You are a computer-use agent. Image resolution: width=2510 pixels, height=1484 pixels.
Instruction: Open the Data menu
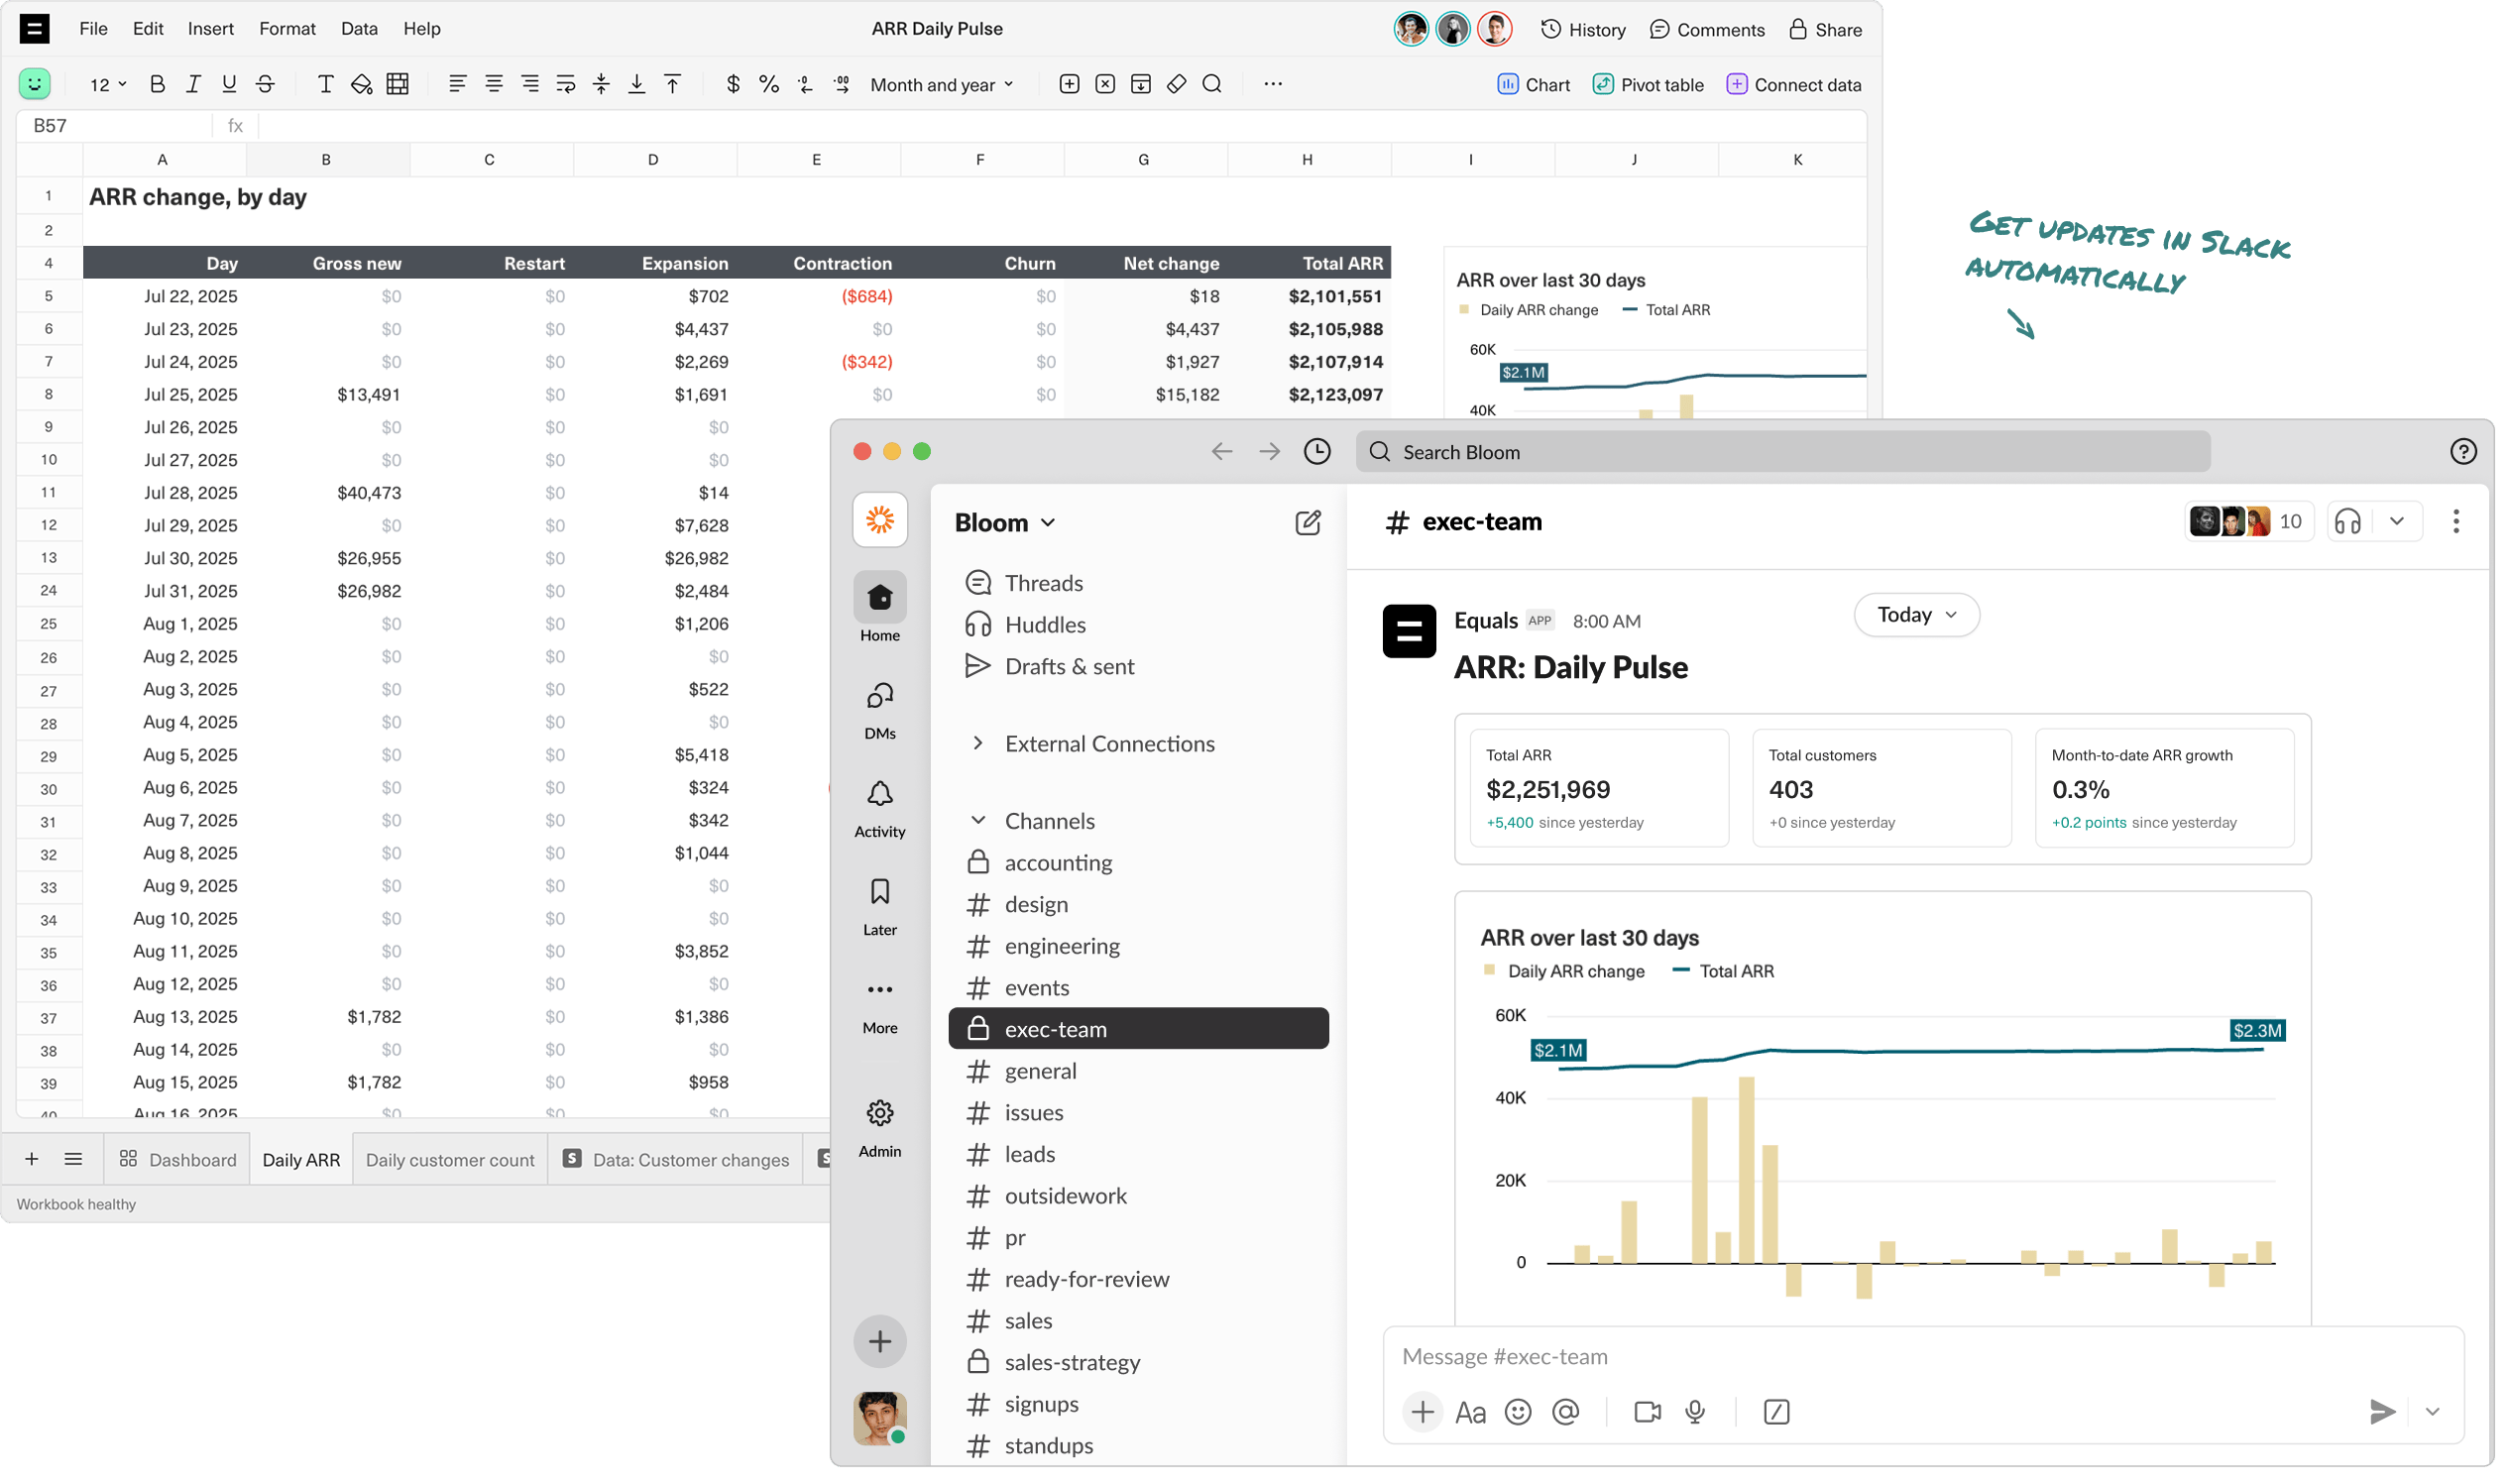tap(360, 29)
